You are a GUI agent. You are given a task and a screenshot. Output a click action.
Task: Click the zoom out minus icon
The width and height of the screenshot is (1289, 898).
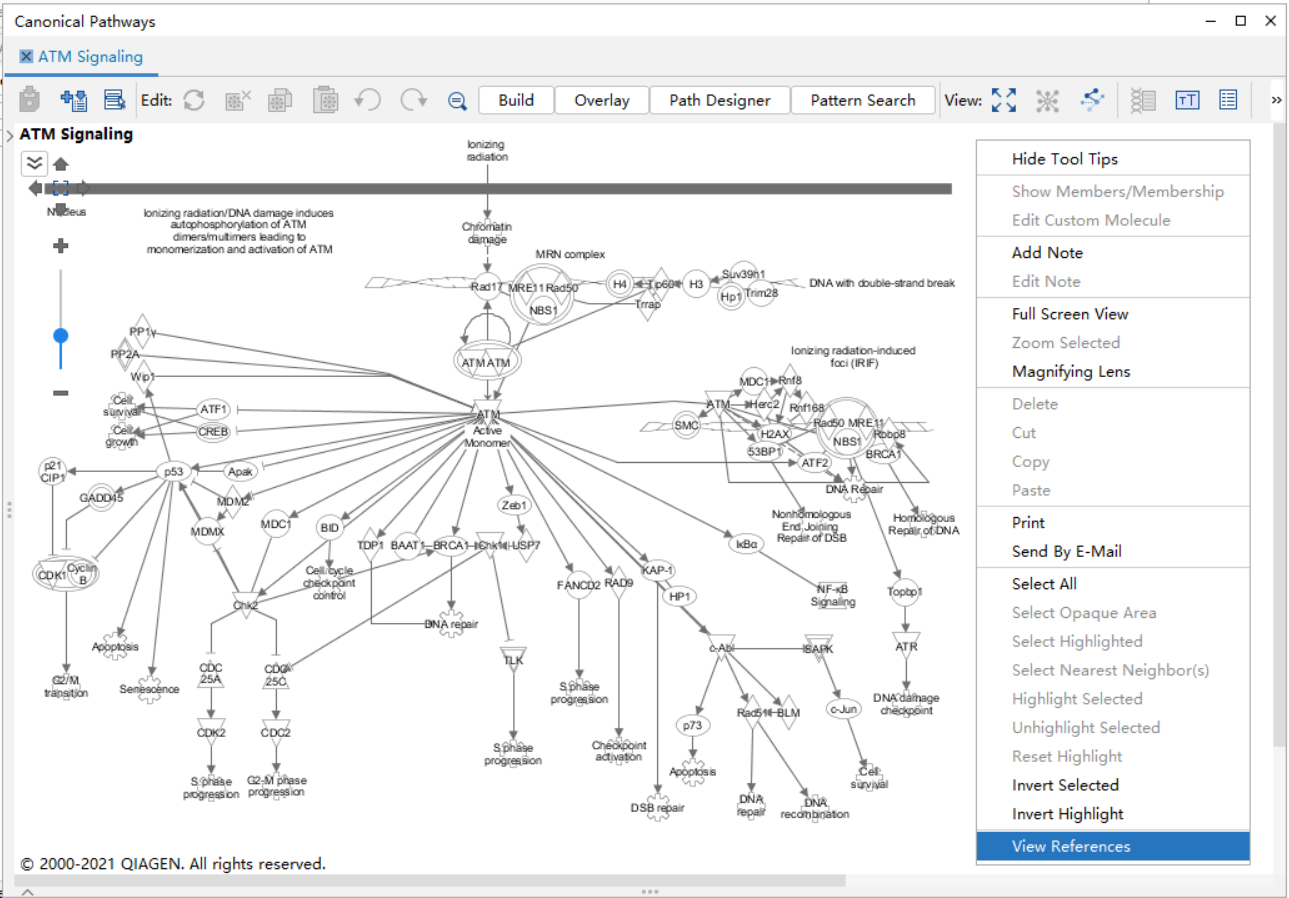coord(61,393)
